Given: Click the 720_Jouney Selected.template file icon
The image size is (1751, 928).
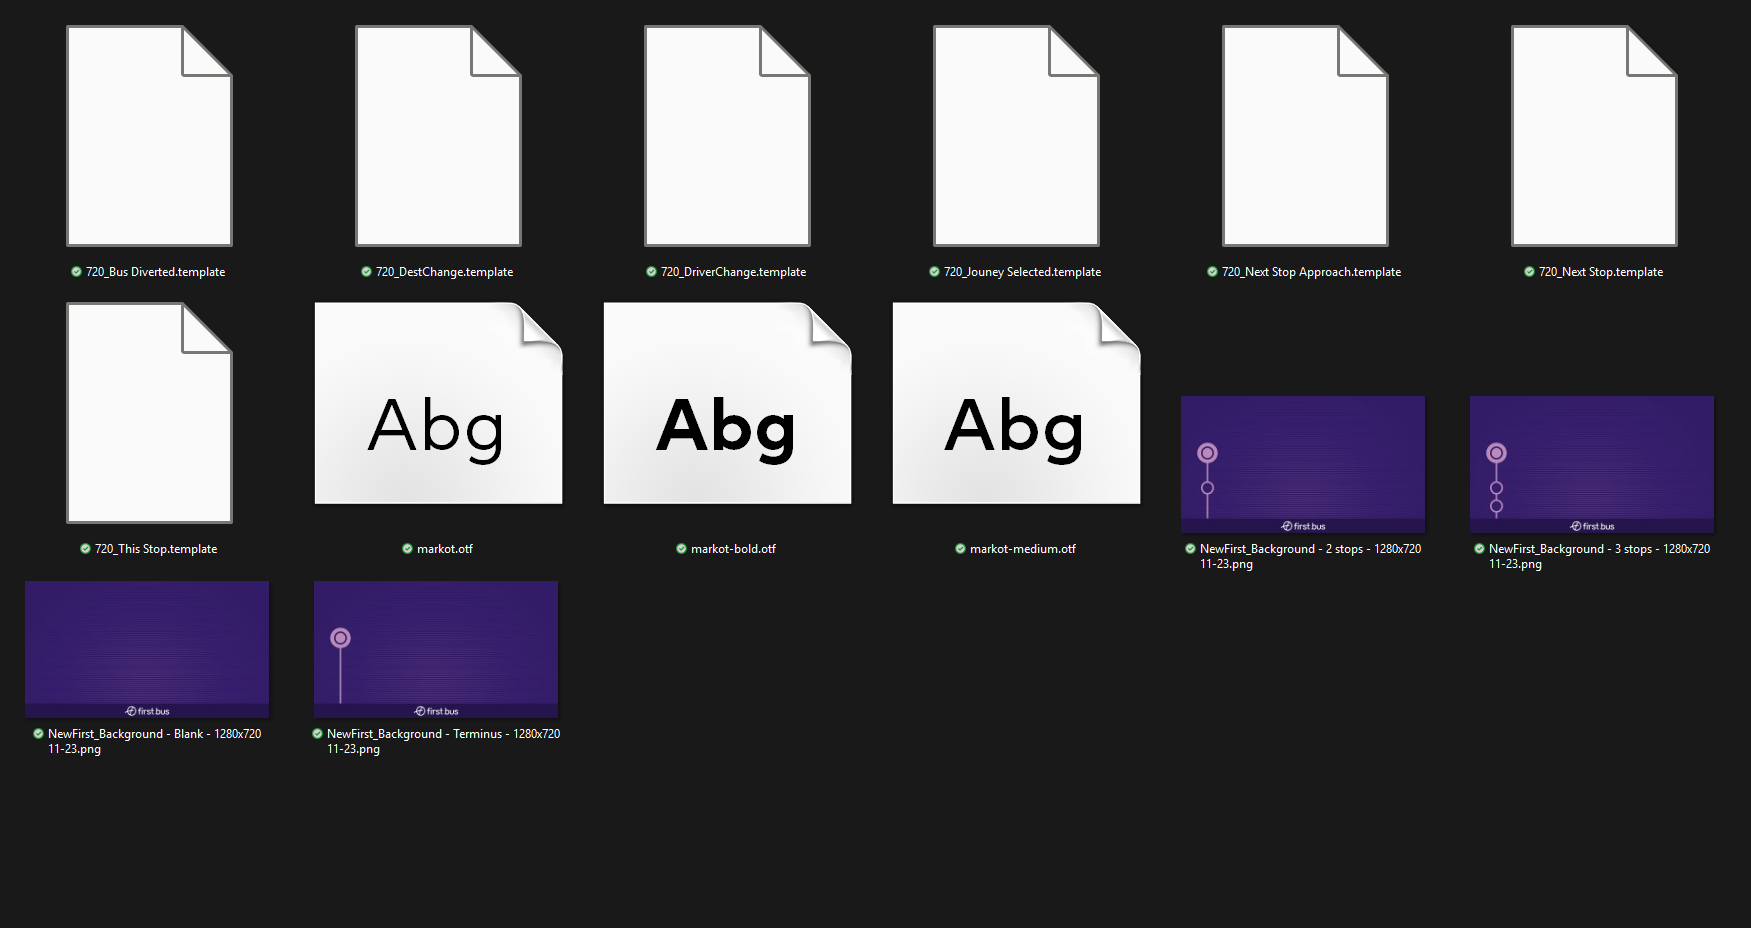Looking at the screenshot, I should (1016, 136).
